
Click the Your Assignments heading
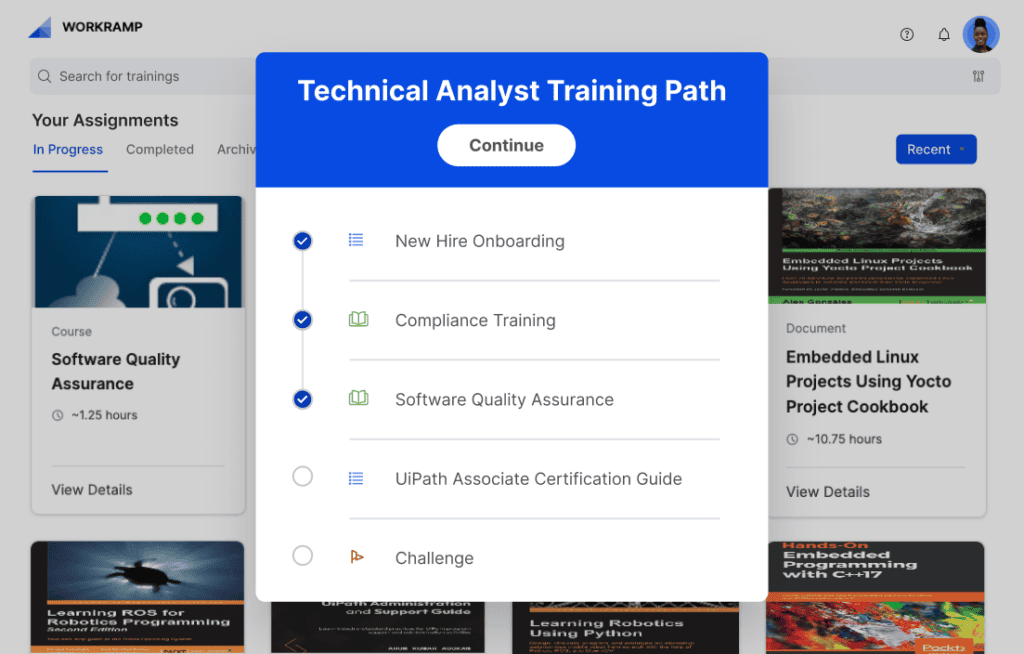click(105, 120)
